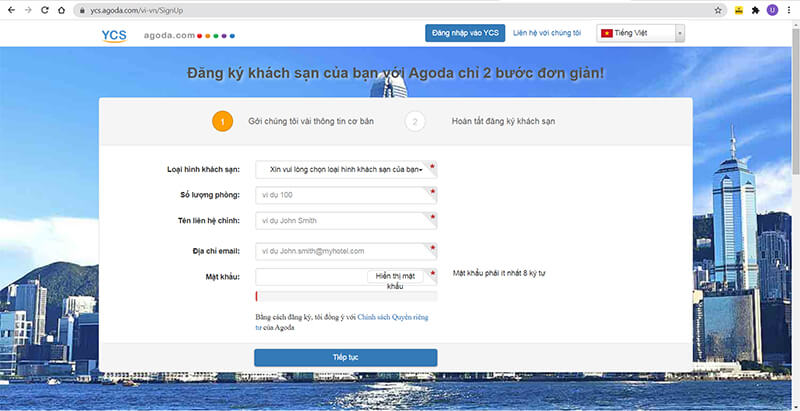The width and height of the screenshot is (800, 411).
Task: Click the 'Tiếp tục' button
Action: (x=345, y=357)
